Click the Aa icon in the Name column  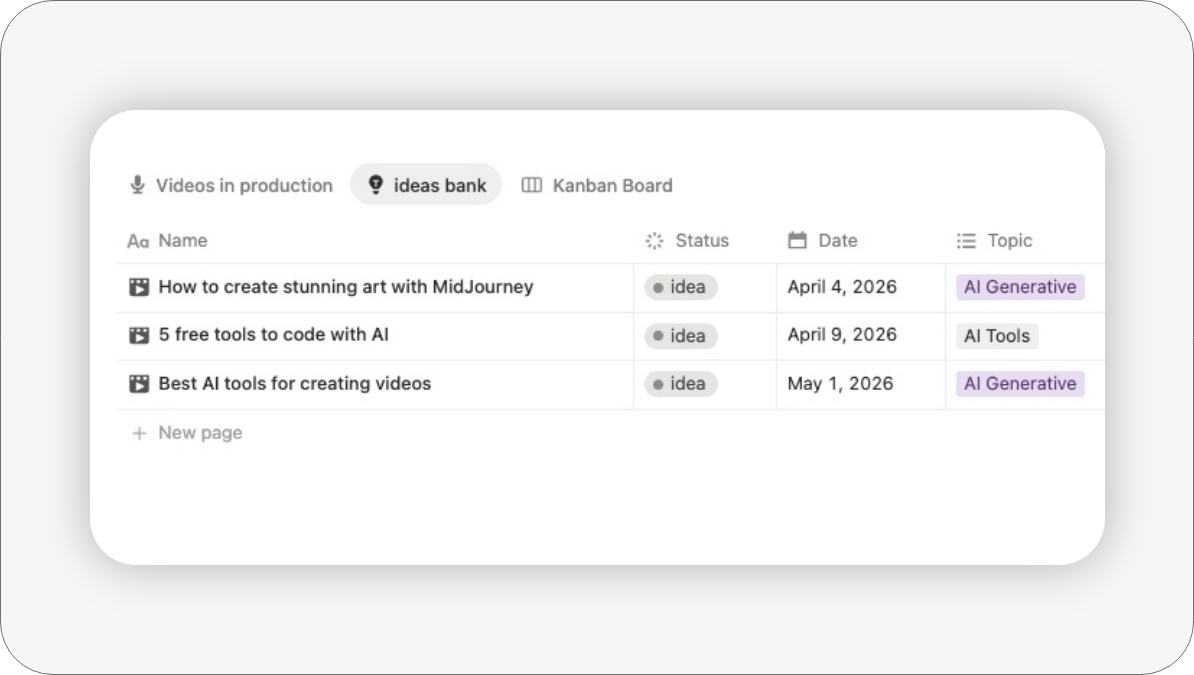139,240
